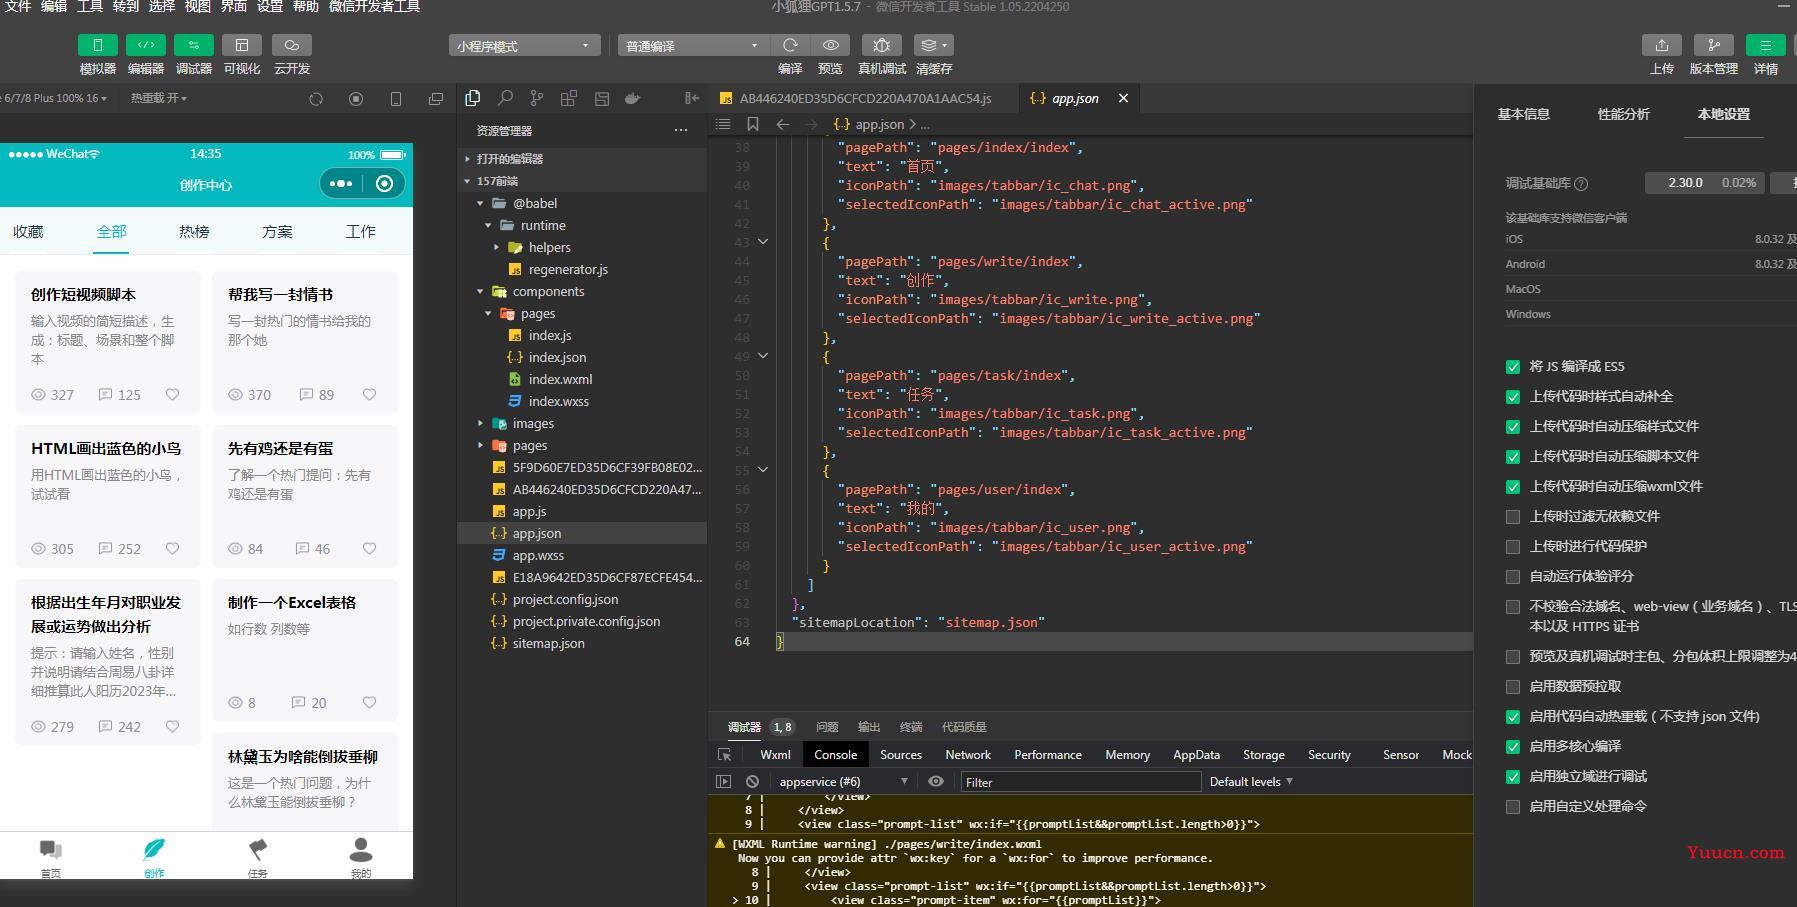Switch to the Network devtools tab
This screenshot has height=907, width=1797.
pyautogui.click(x=968, y=755)
